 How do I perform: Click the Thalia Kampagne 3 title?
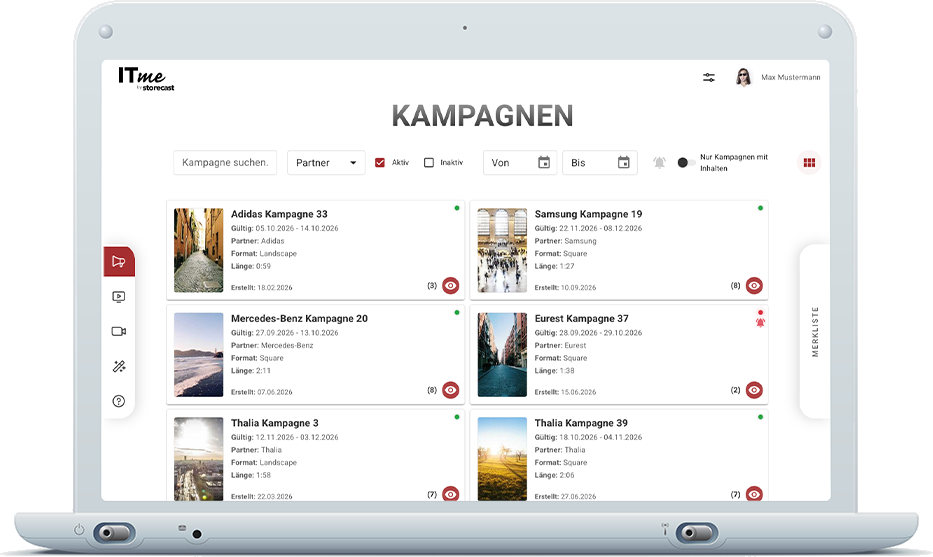pos(275,423)
